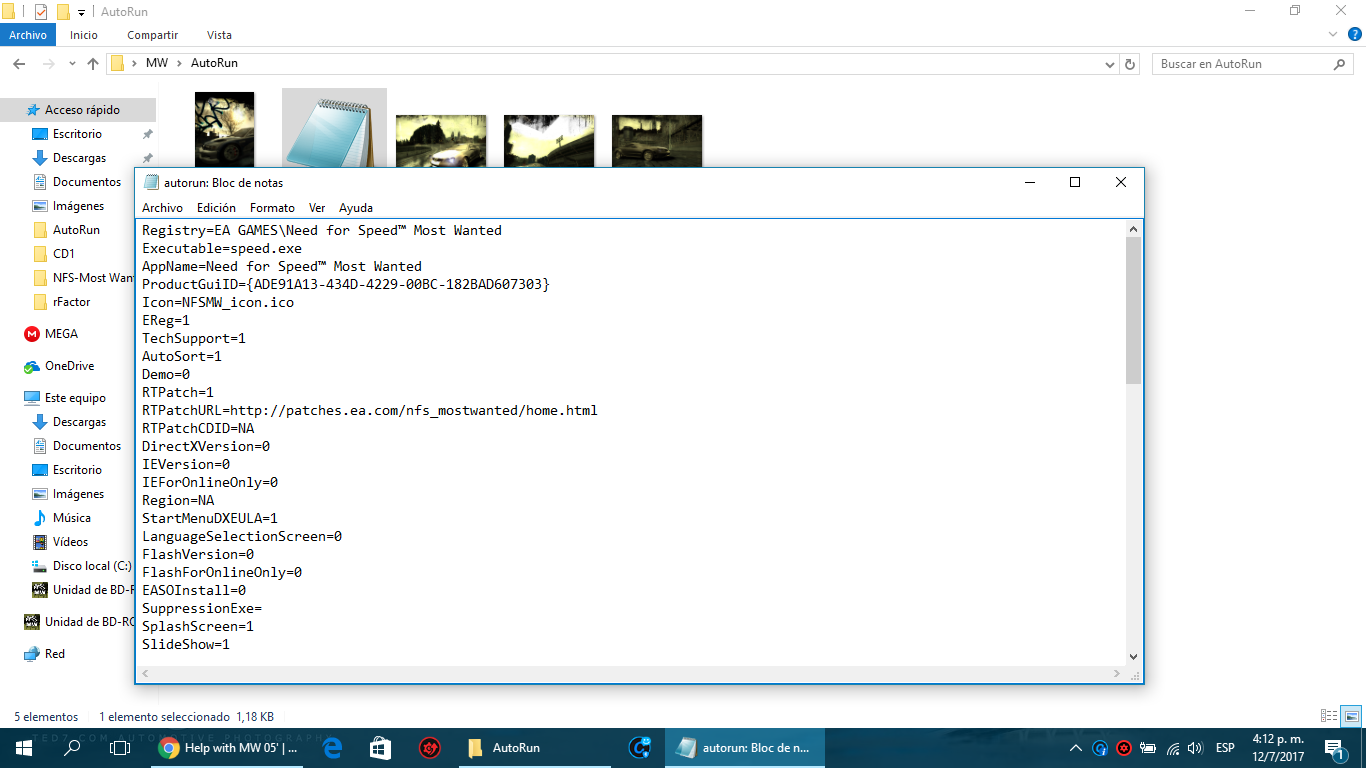Click Notepad horizontal scroll right arrow
This screenshot has height=768, width=1366.
click(1118, 674)
